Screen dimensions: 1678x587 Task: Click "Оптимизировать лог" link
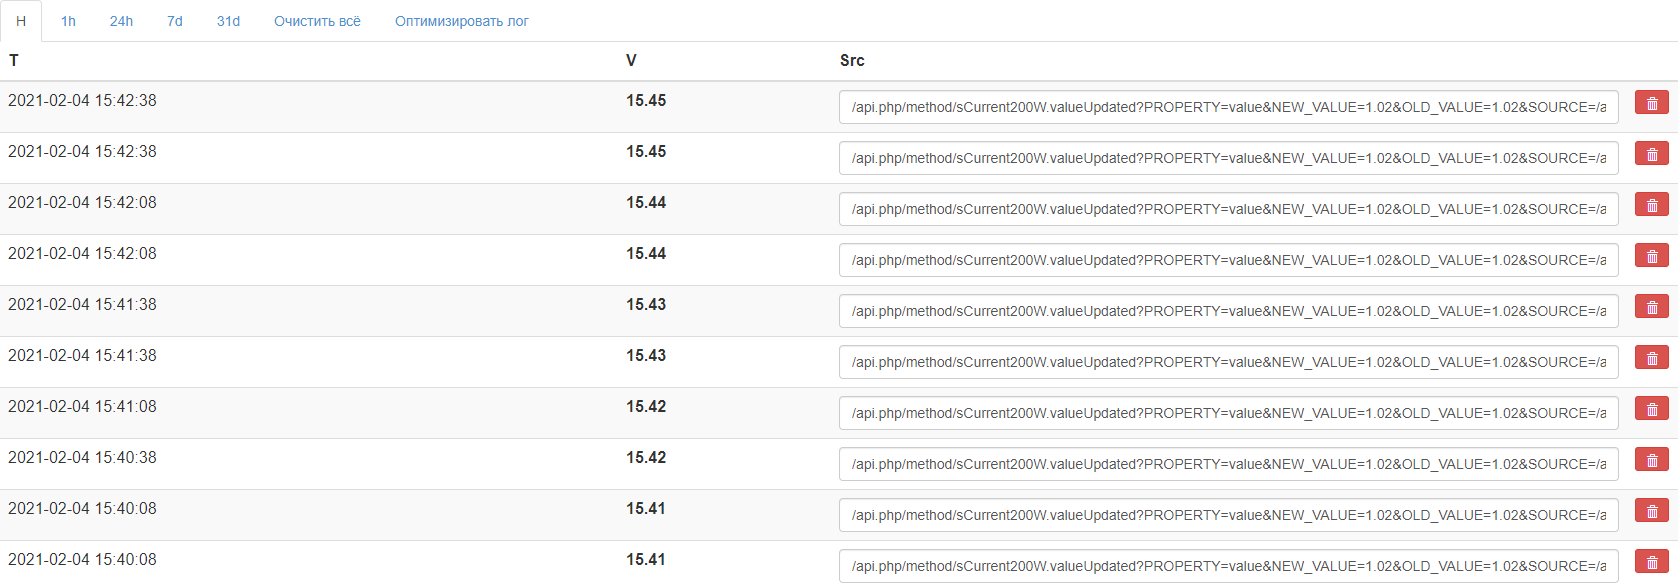tap(461, 21)
